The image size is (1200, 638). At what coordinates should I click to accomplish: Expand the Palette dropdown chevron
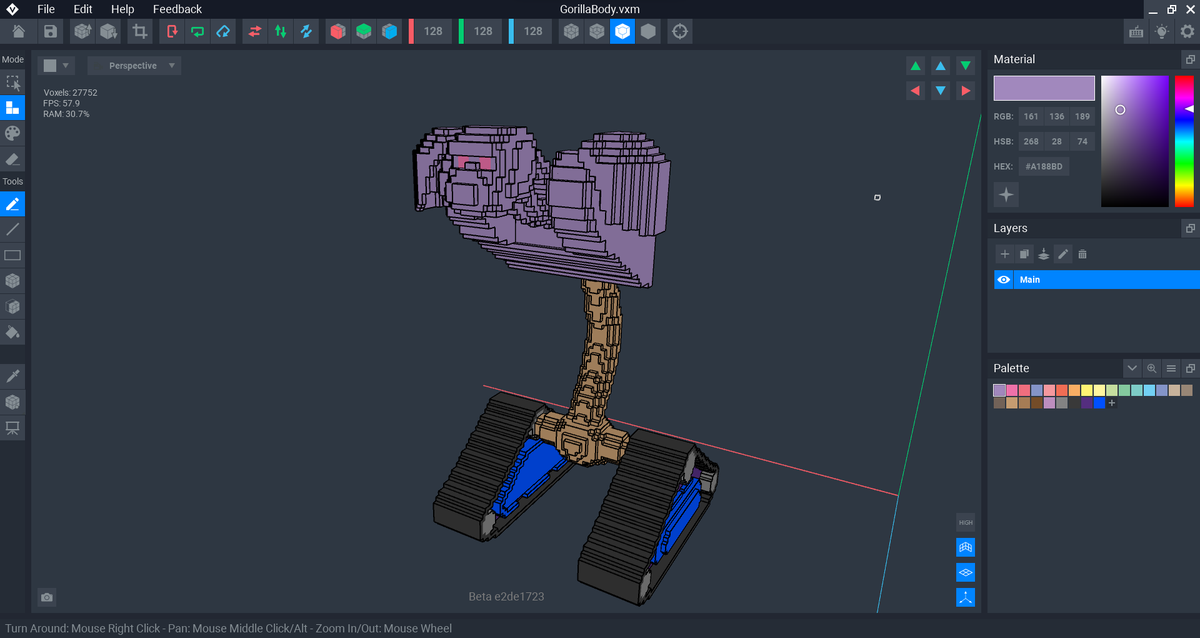[1132, 369]
